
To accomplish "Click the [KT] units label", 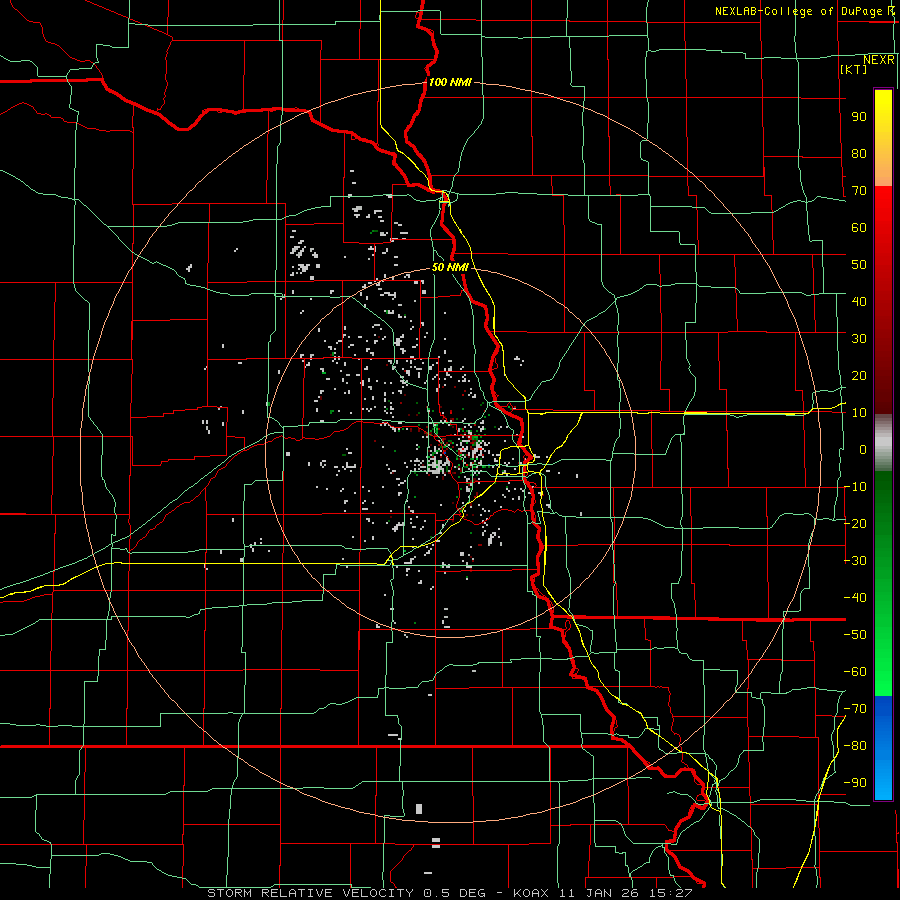I will click(x=854, y=69).
